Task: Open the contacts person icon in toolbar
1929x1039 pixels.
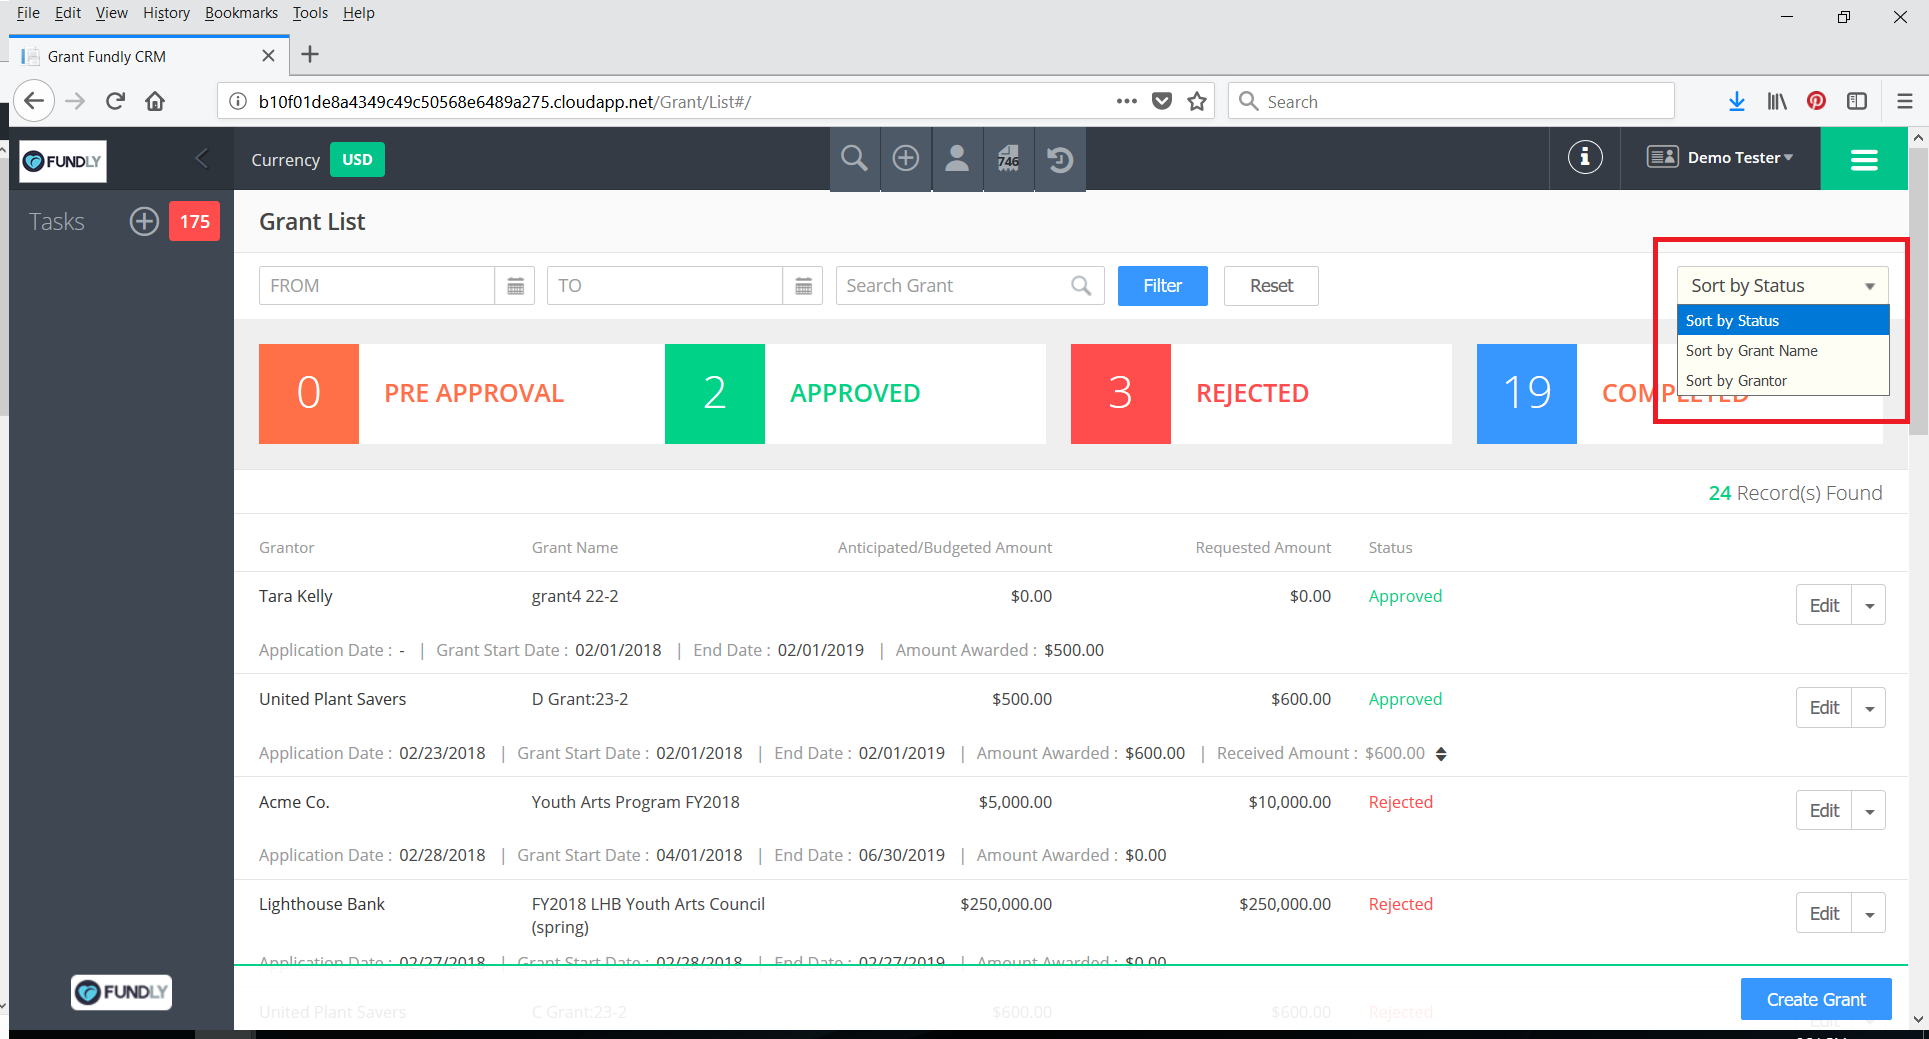Action: coord(957,159)
